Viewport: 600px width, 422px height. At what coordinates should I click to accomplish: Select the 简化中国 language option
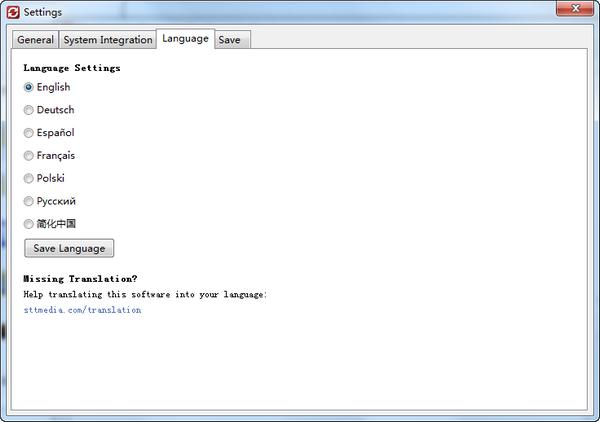(29, 224)
